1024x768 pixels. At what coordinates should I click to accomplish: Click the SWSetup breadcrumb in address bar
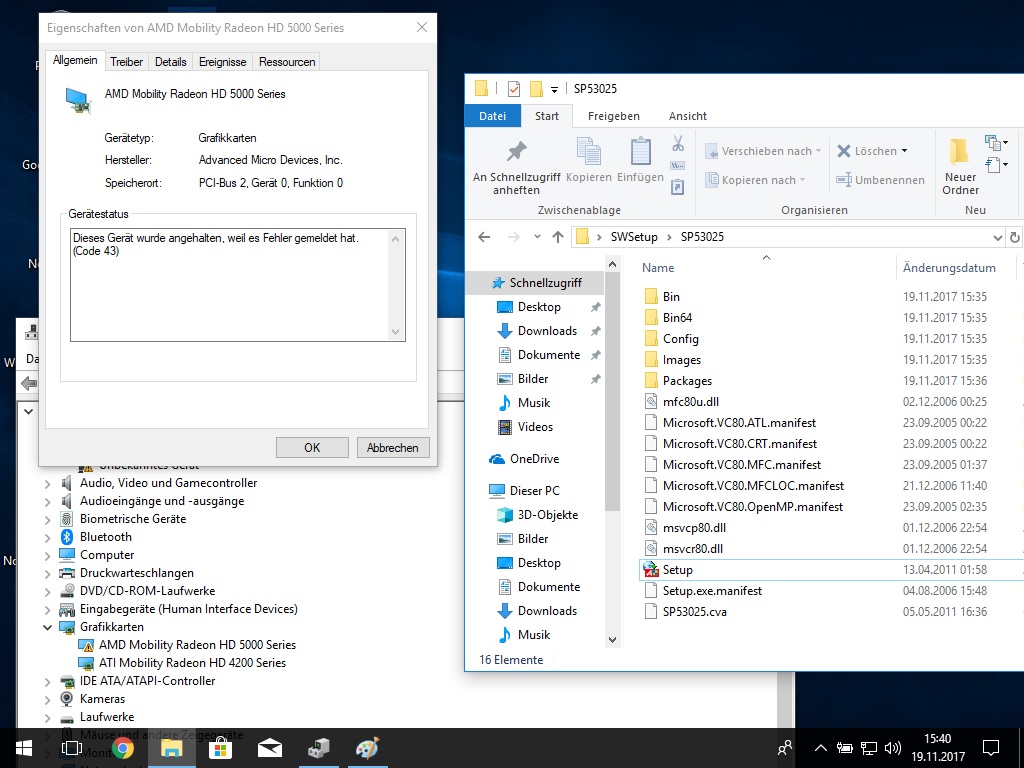click(633, 237)
